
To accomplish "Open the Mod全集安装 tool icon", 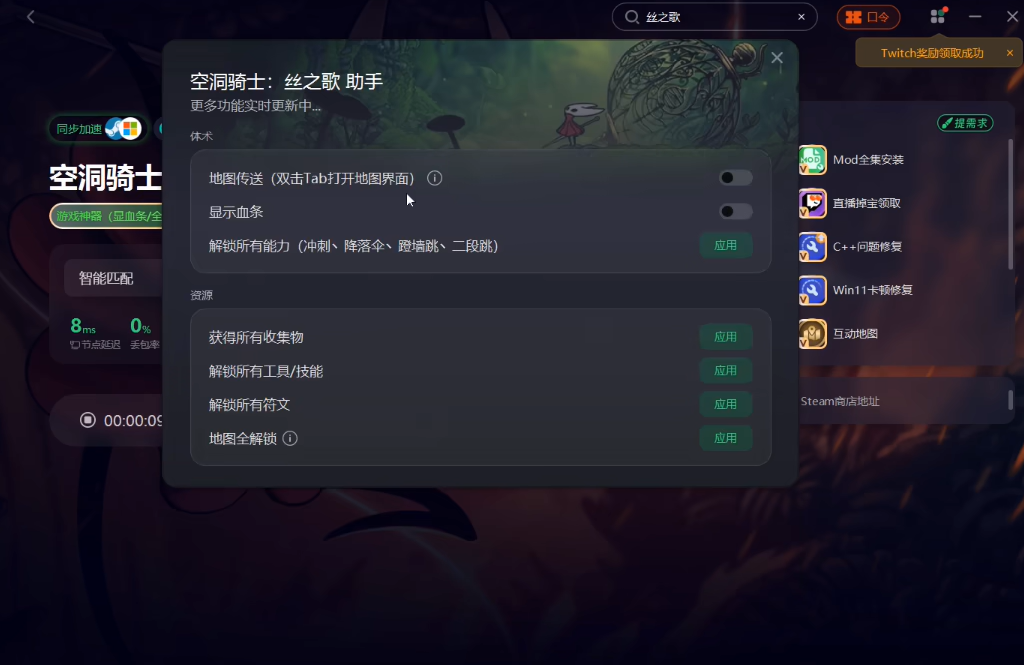I will click(812, 160).
